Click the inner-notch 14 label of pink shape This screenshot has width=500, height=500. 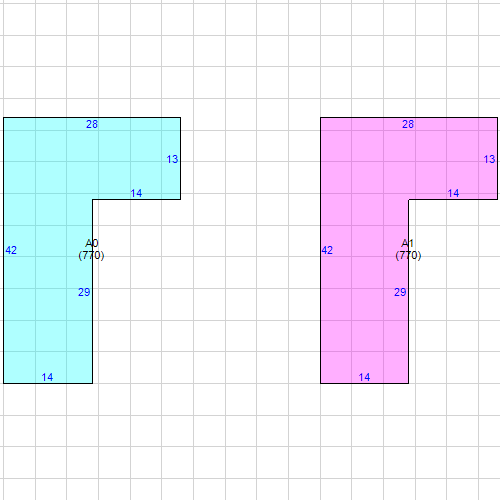pyautogui.click(x=453, y=193)
